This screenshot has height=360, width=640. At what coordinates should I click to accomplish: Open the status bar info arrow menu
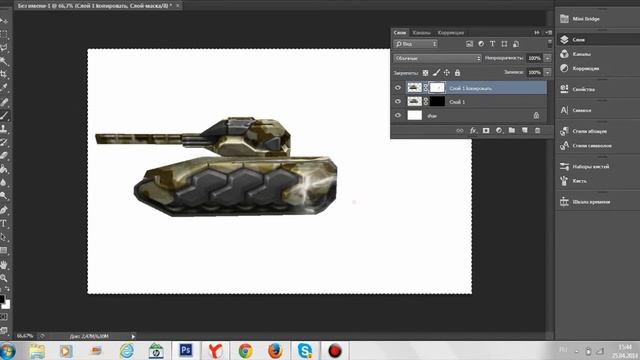(x=133, y=336)
